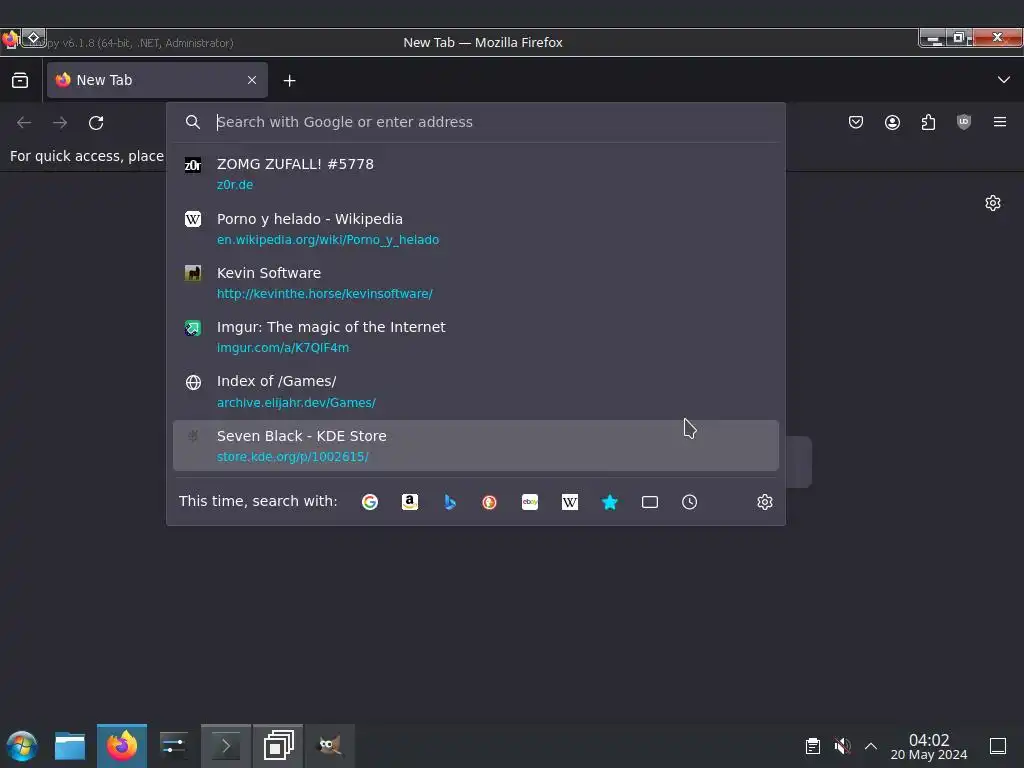Open the clipboard tray icon
The height and width of the screenshot is (768, 1024).
click(812, 746)
